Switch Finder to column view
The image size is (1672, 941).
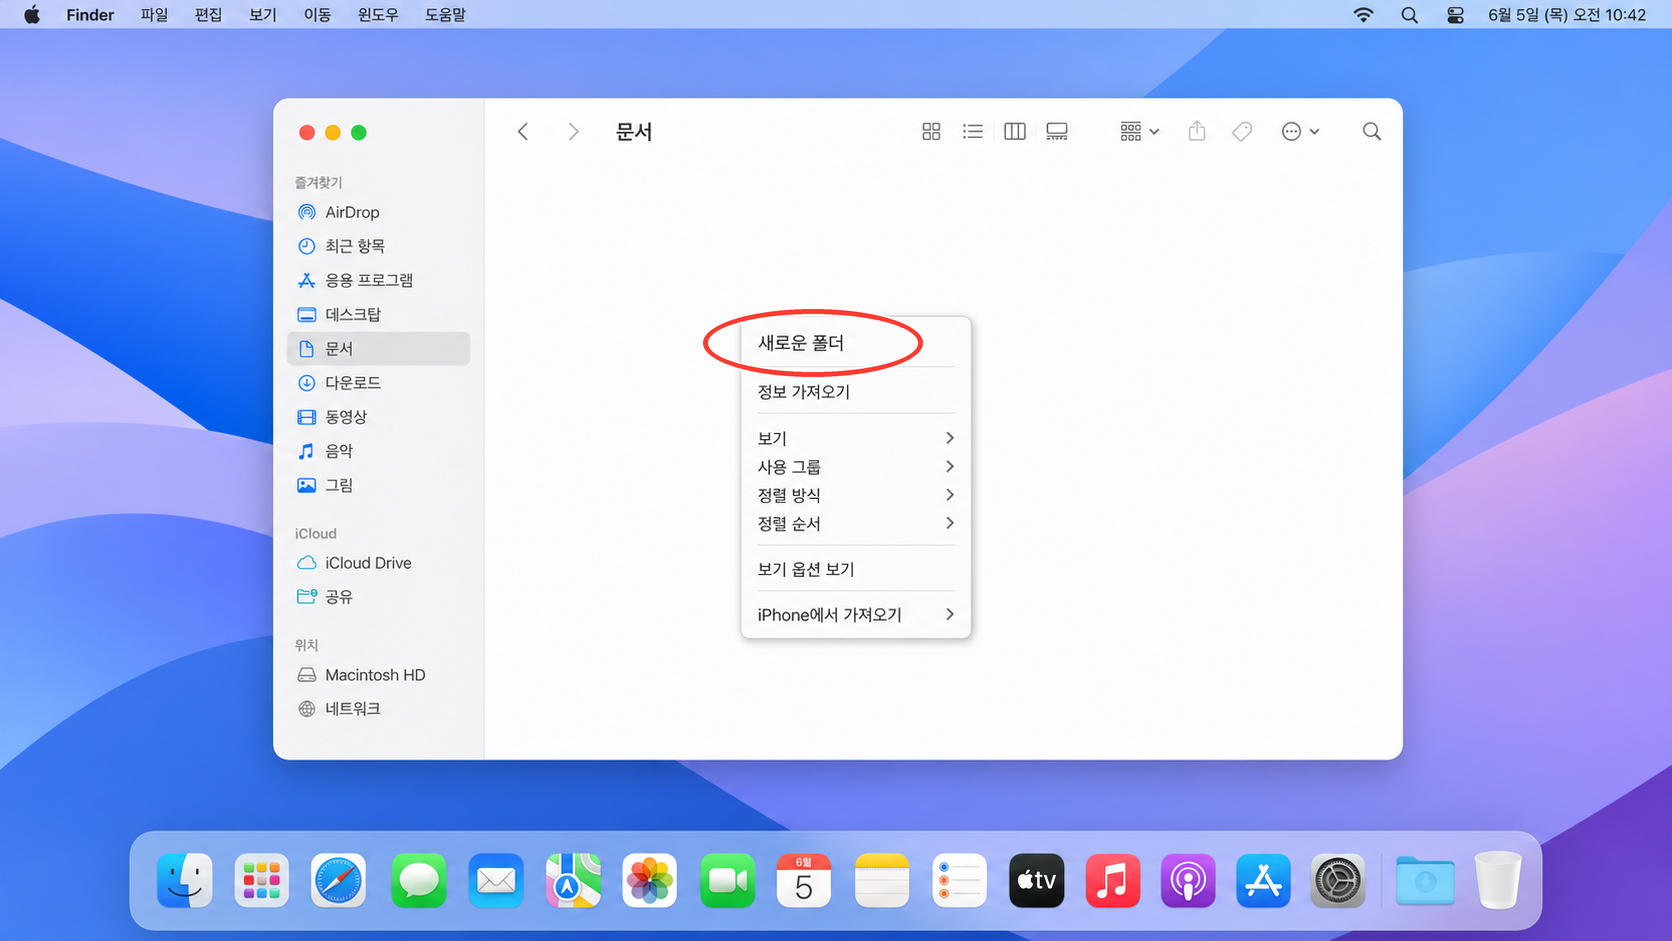tap(1014, 132)
